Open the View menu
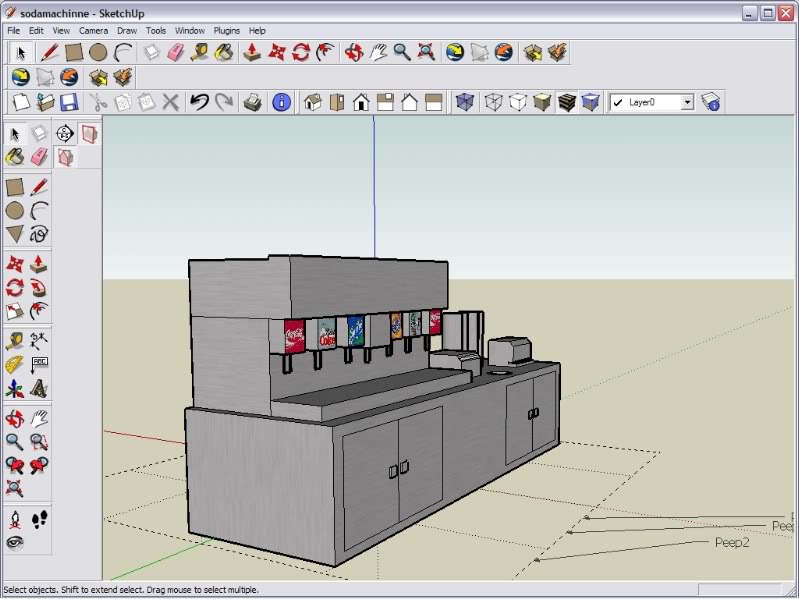 click(x=61, y=31)
